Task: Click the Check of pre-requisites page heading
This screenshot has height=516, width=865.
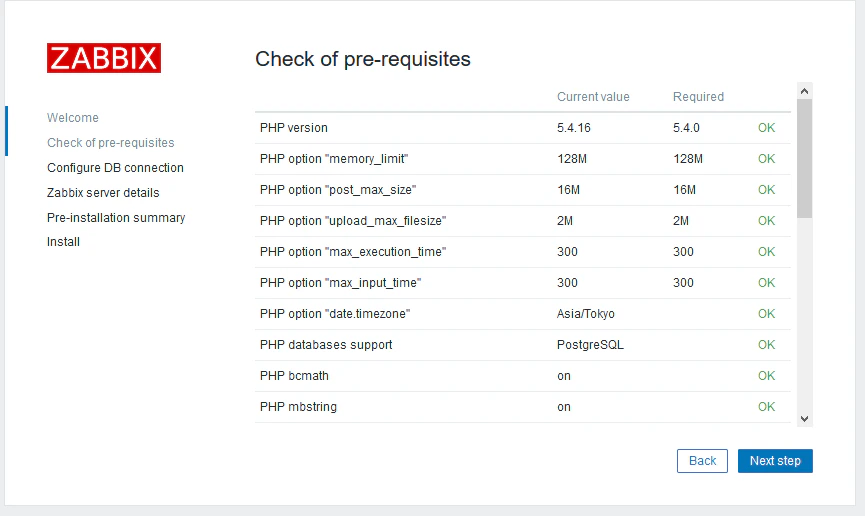Action: (x=363, y=59)
